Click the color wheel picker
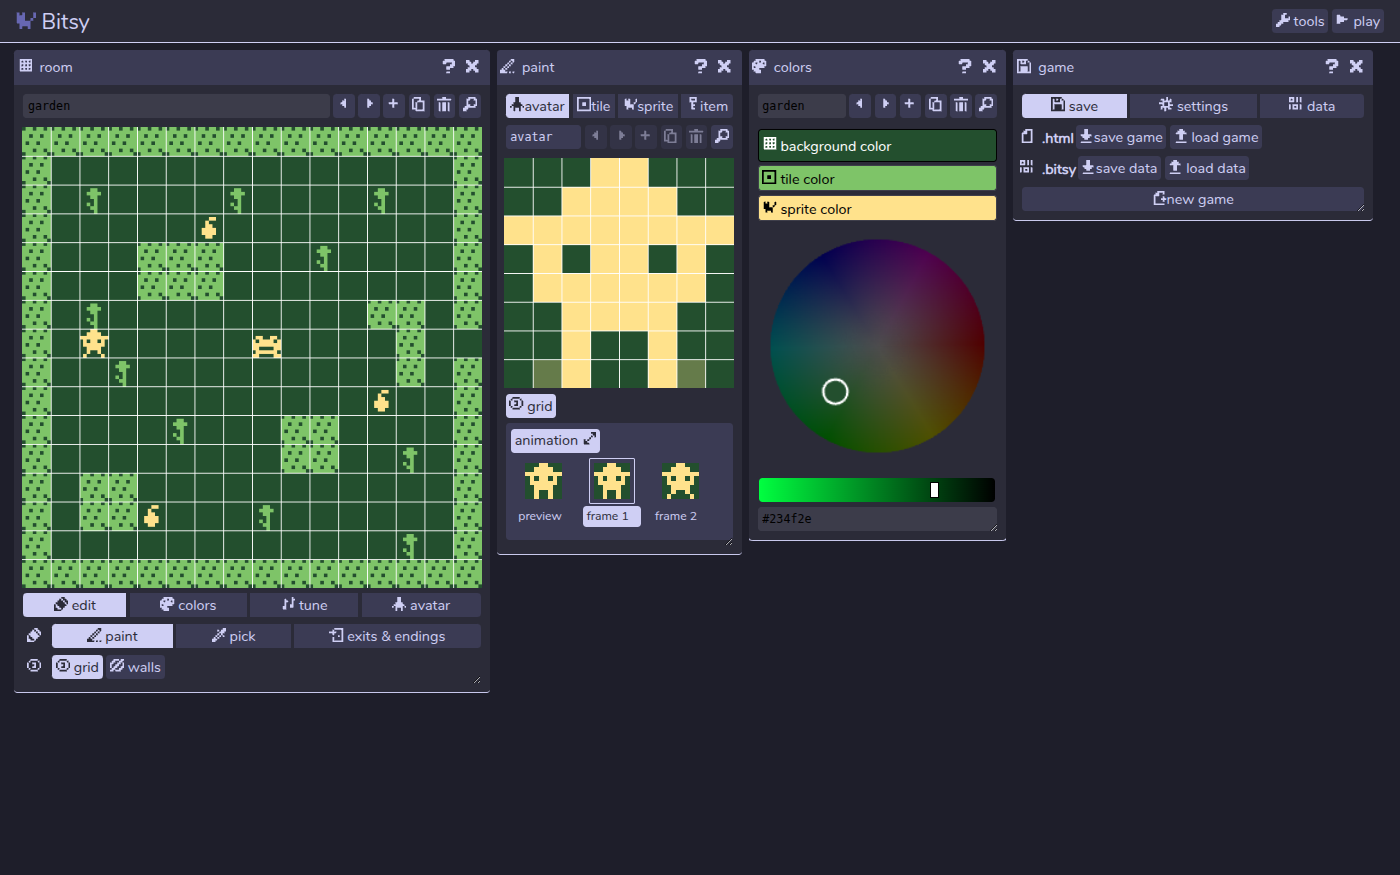Image resolution: width=1400 pixels, height=875 pixels. point(877,346)
